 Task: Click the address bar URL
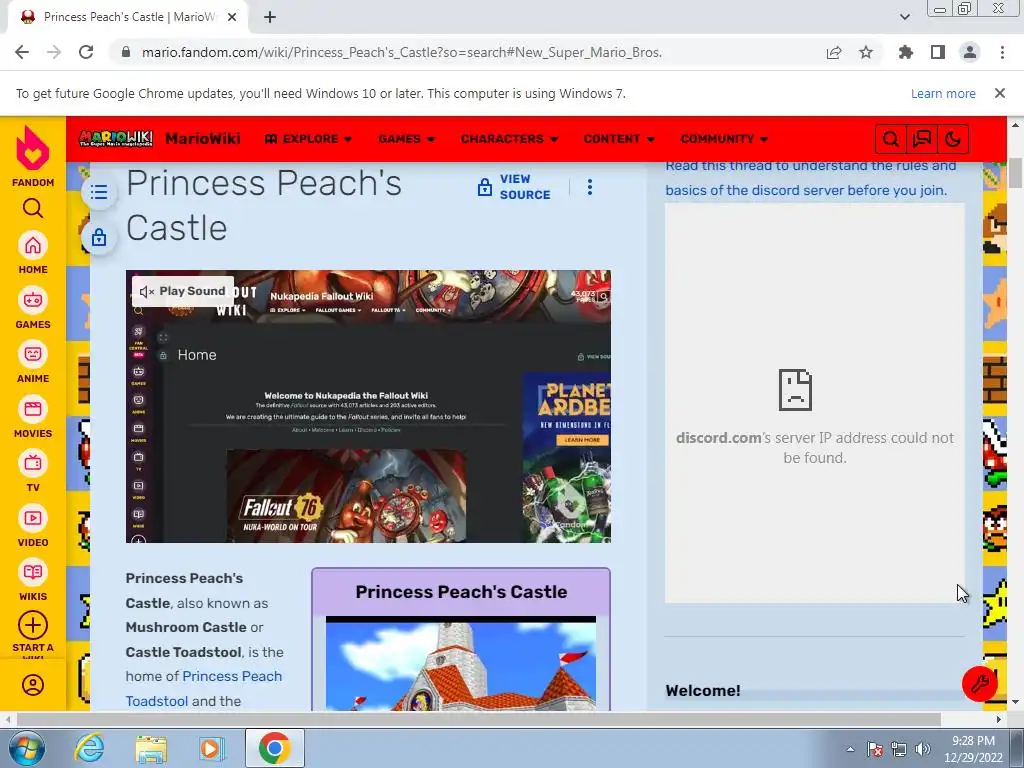tap(402, 52)
